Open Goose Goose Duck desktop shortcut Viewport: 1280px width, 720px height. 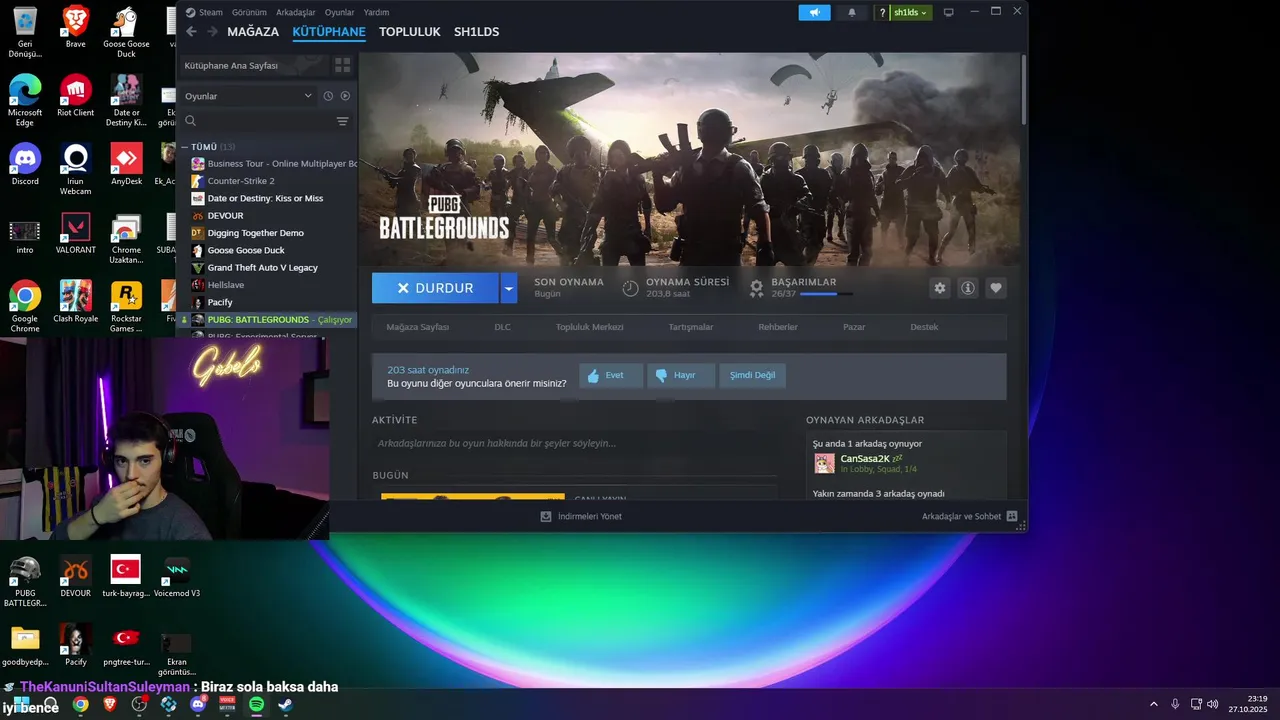(x=126, y=32)
